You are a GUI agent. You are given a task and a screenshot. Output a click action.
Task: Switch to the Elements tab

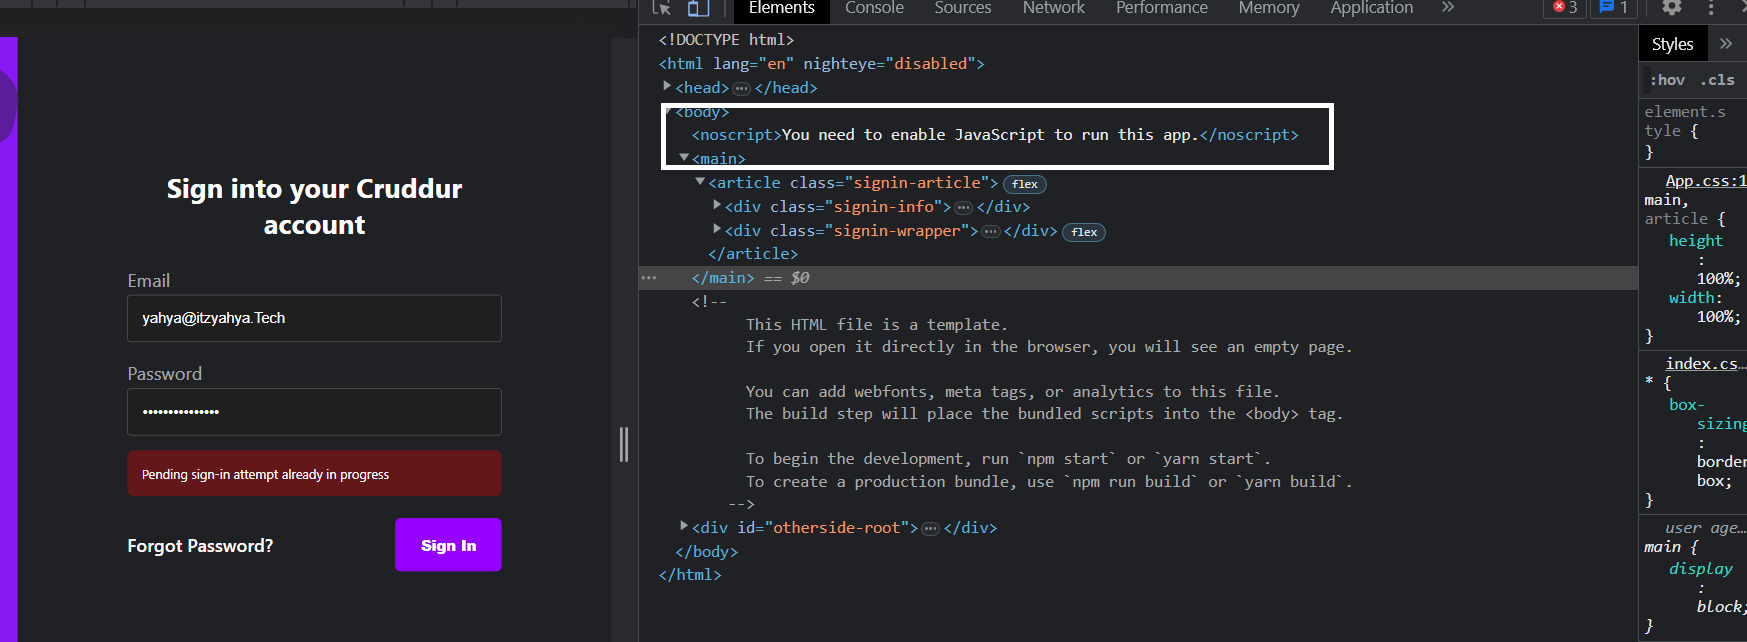pos(781,8)
